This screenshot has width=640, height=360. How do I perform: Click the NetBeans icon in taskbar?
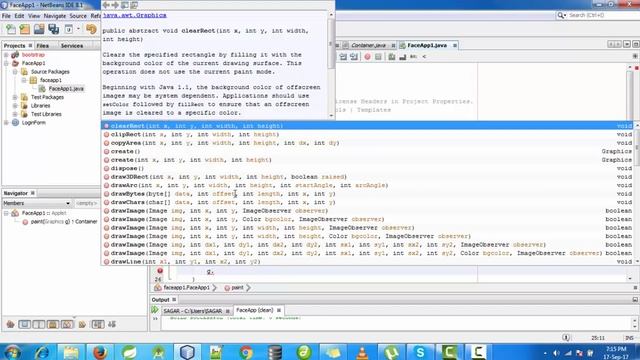pos(187,352)
